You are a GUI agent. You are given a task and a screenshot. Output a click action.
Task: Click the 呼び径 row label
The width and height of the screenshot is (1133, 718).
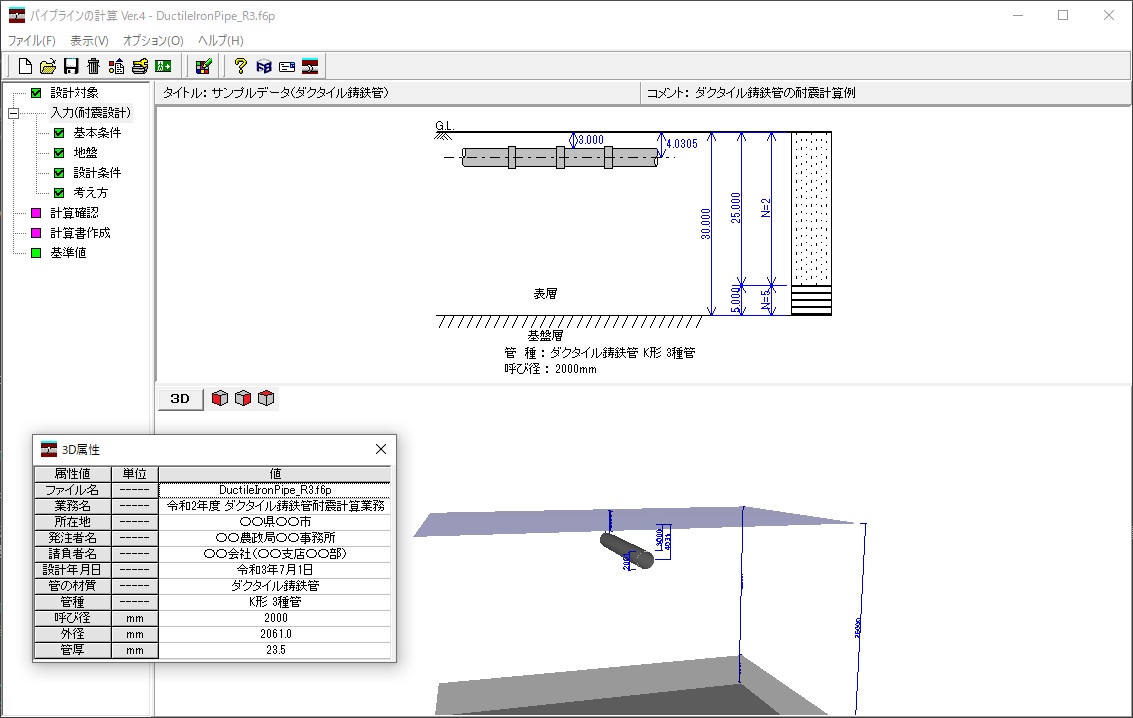(72, 618)
